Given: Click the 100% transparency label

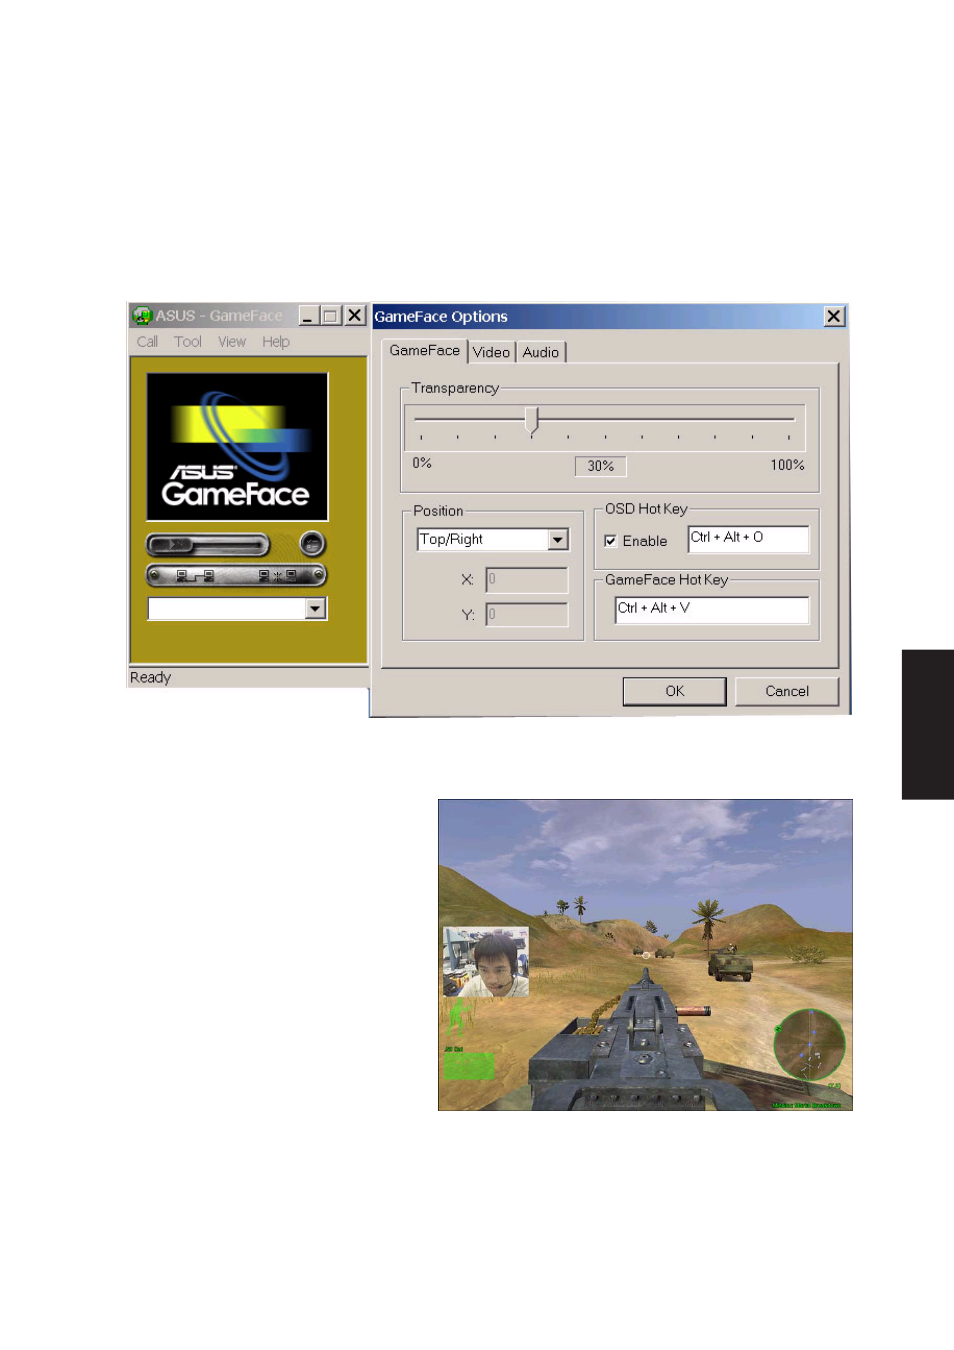Looking at the screenshot, I should (788, 465).
